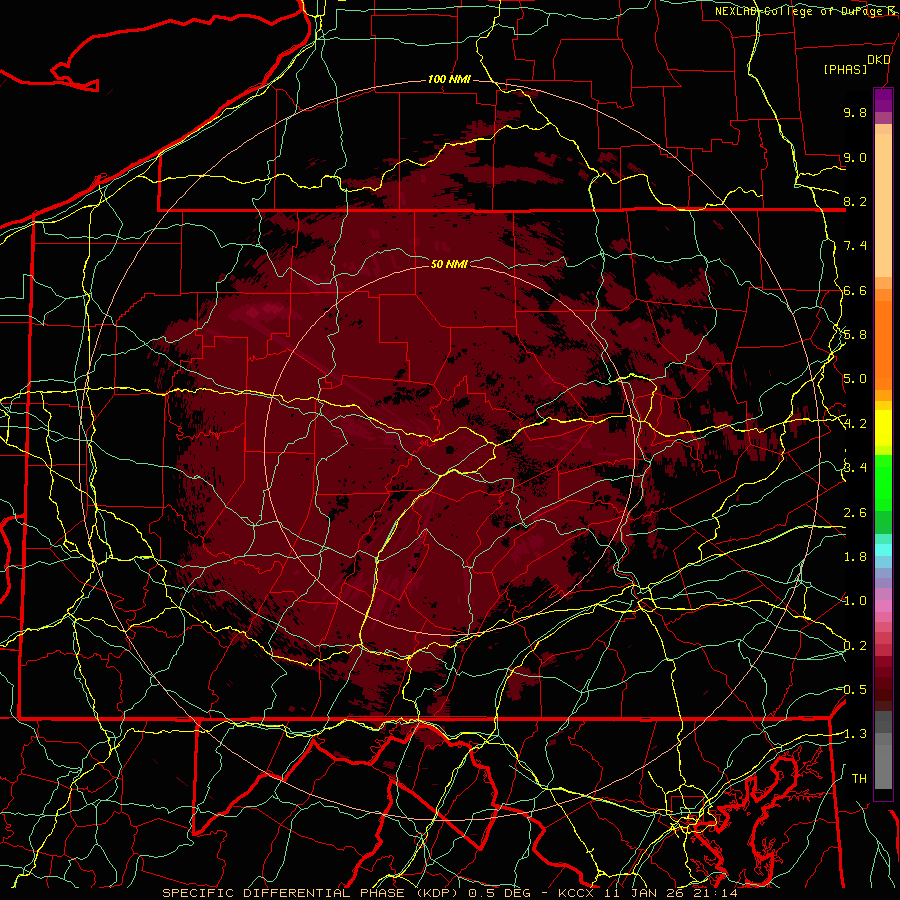Screen dimensions: 900x900
Task: Click the 1.8 value on the color scale
Action: (855, 557)
